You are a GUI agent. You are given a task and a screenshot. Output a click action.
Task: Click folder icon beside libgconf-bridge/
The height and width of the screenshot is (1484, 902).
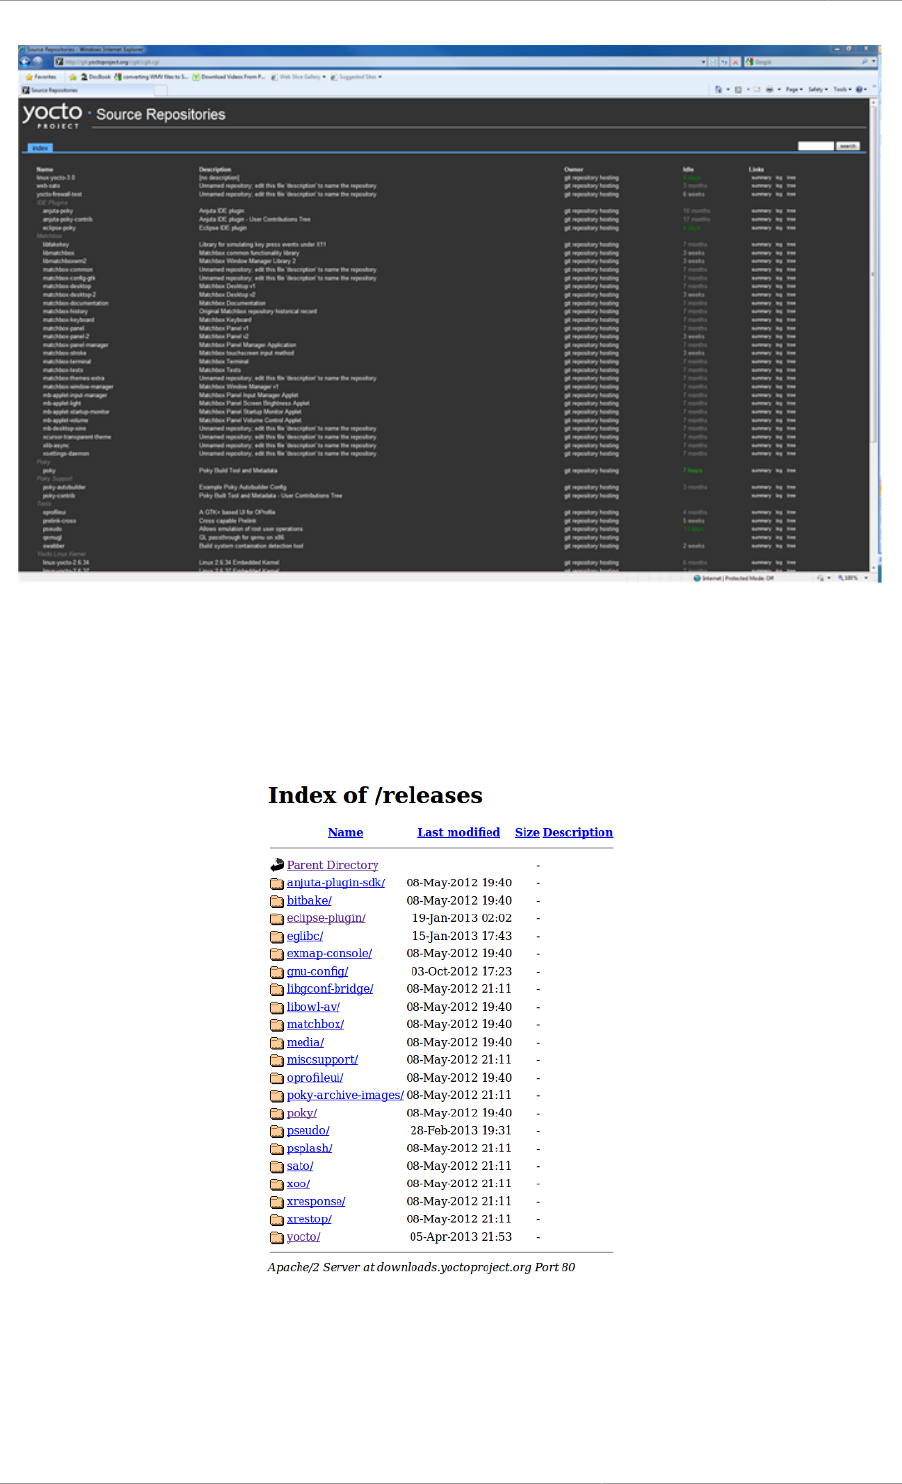click(277, 989)
